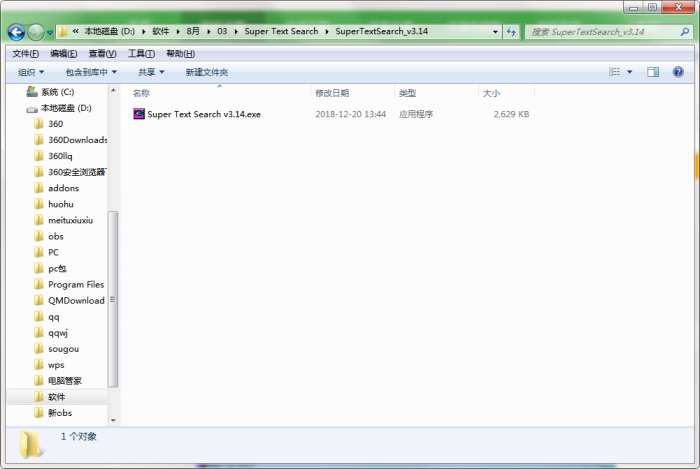This screenshot has width=700, height=469.
Task: Open the PC folder in the tree
Action: [x=53, y=252]
